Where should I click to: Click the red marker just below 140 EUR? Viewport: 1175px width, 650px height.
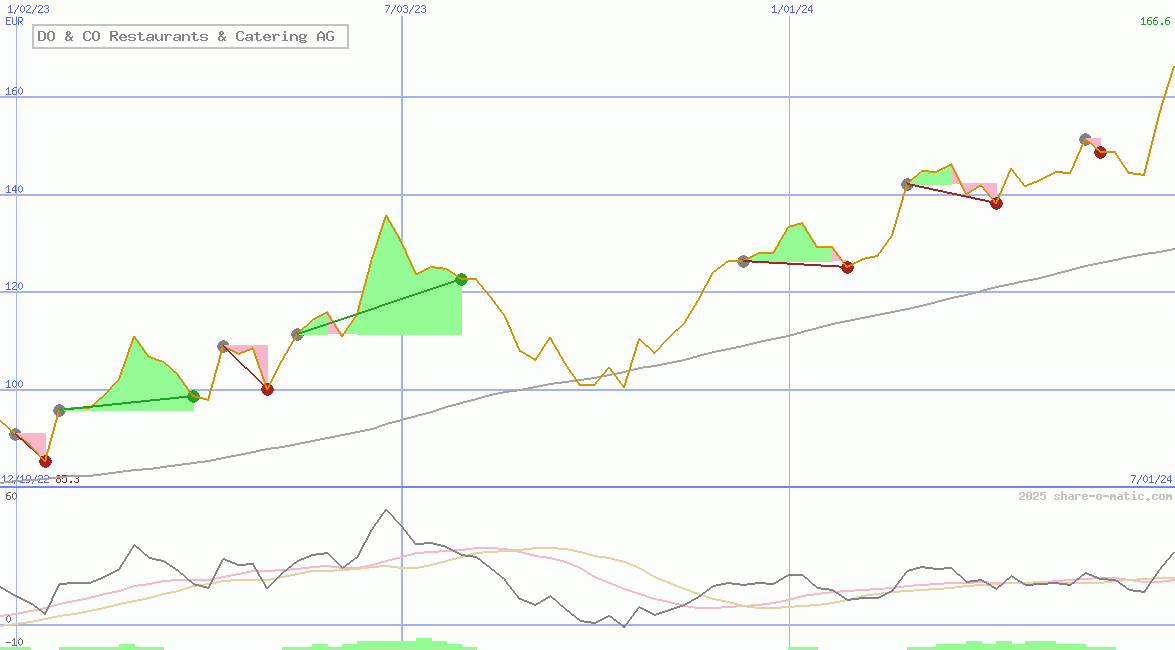996,203
